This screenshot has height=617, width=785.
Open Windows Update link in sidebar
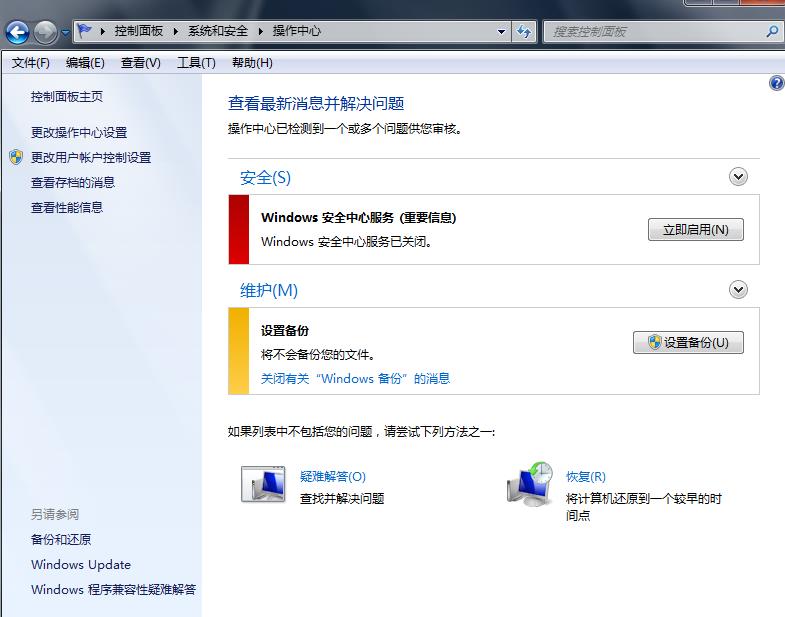pyautogui.click(x=81, y=564)
